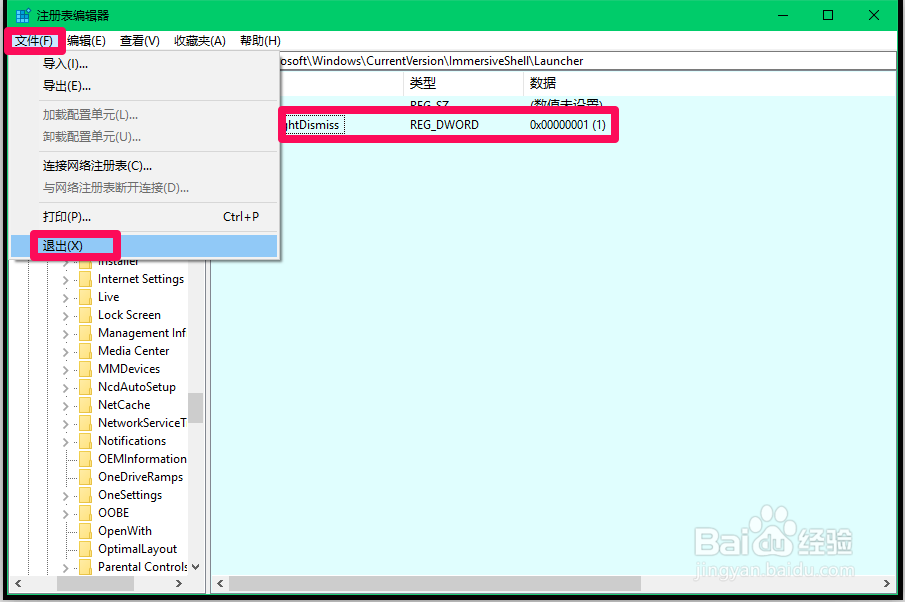Select the Lock Screen key
The image size is (905, 602).
tap(129, 315)
